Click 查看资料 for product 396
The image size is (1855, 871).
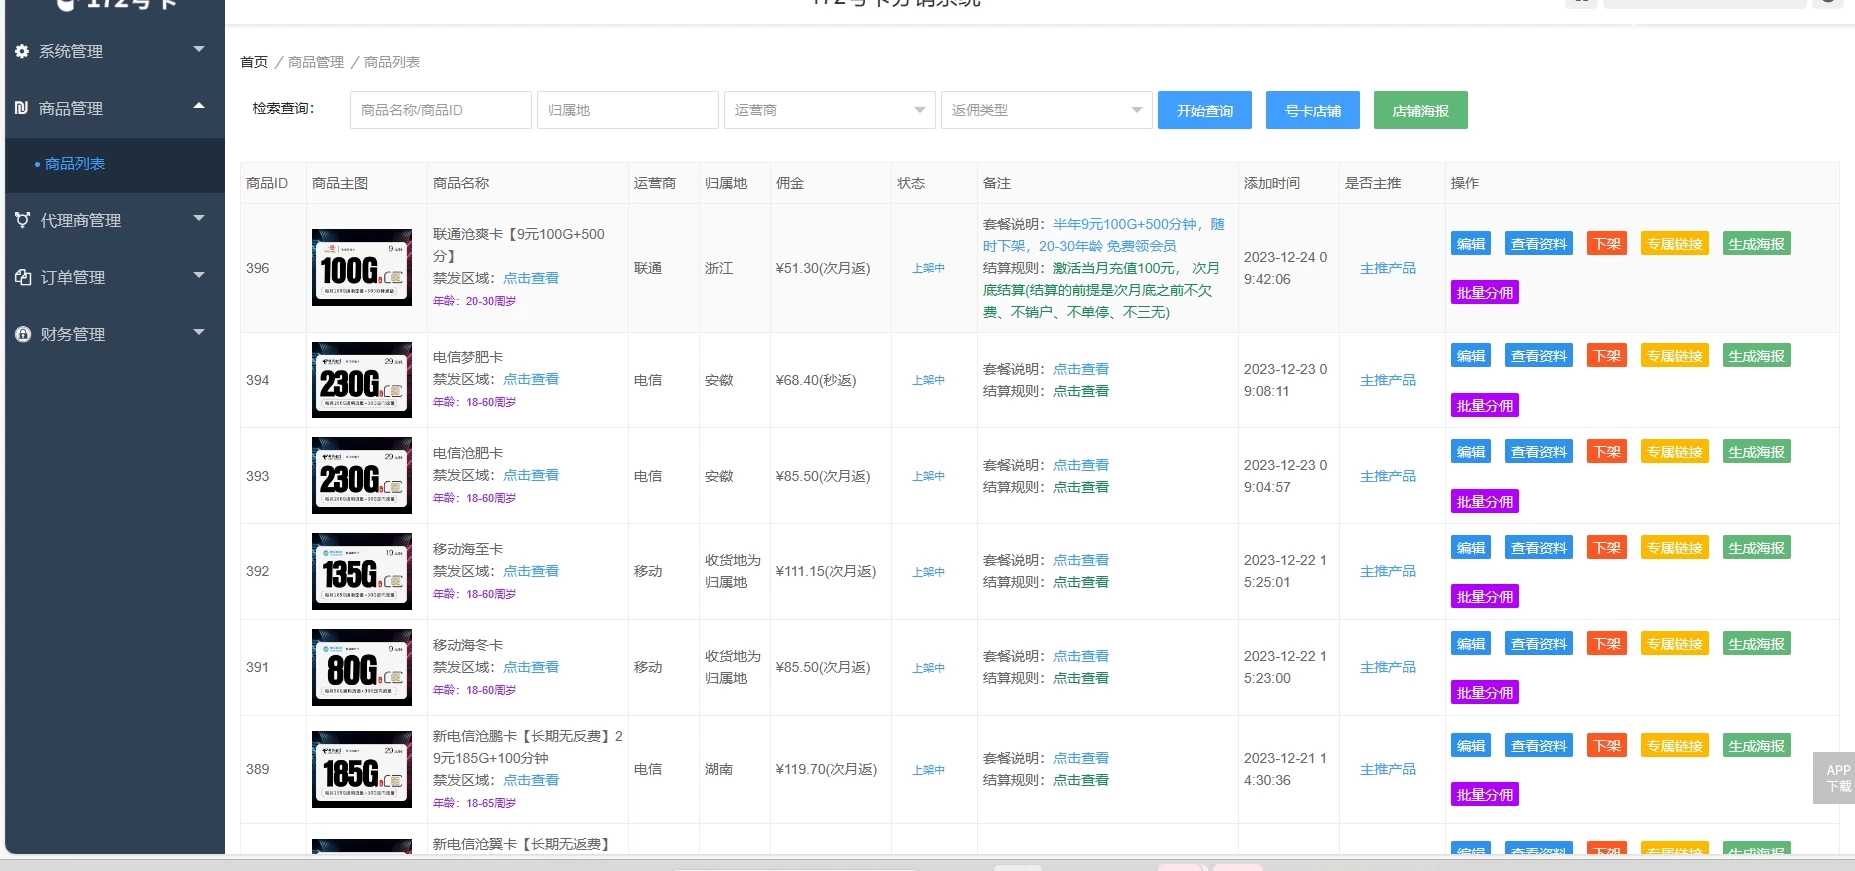pos(1539,244)
